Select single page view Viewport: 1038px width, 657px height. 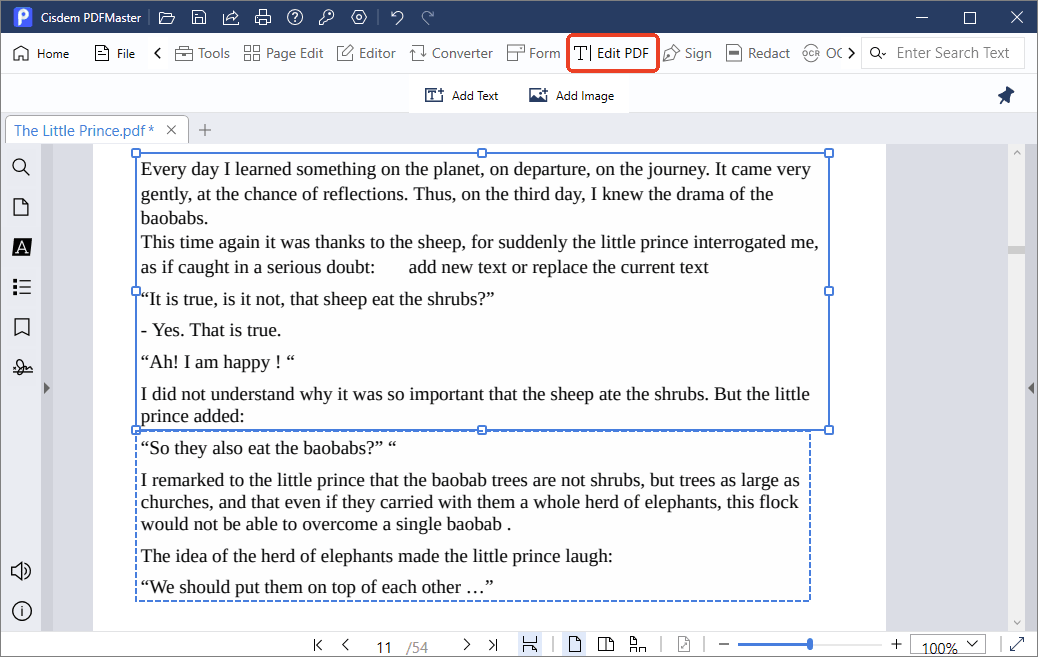point(575,644)
